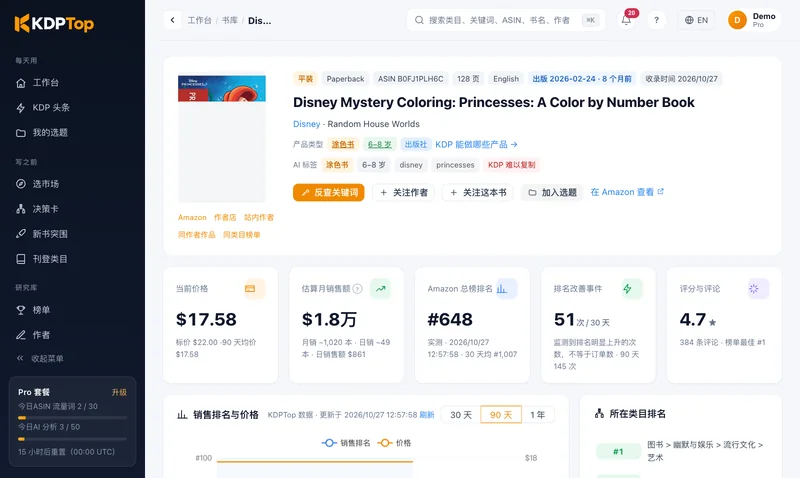This screenshot has height=478, width=800.
Task: Click the 所在类目排名 hierarchy icon
Action: click(x=599, y=414)
